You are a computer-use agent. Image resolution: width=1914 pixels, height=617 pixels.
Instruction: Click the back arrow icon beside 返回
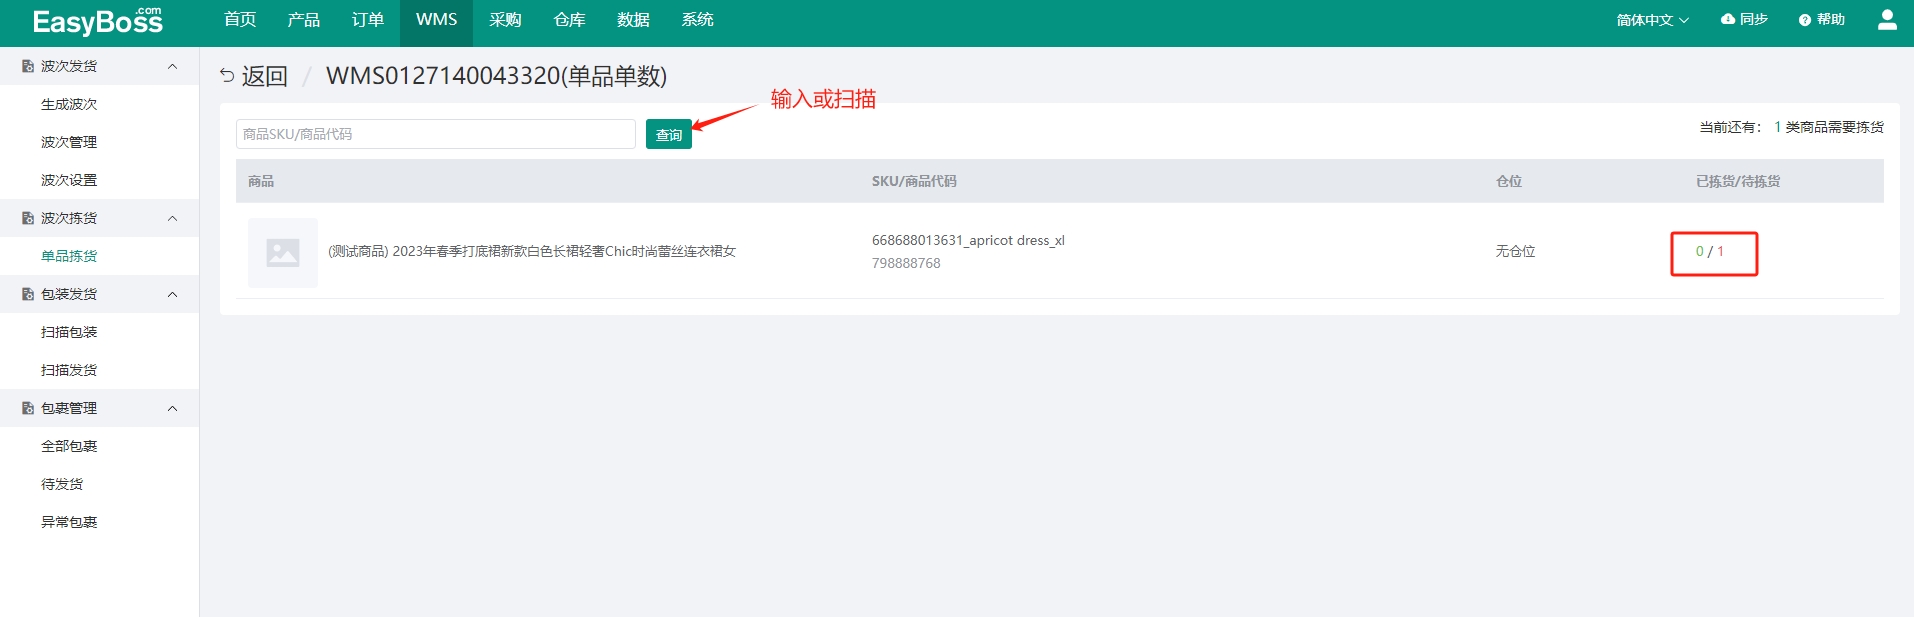(227, 76)
